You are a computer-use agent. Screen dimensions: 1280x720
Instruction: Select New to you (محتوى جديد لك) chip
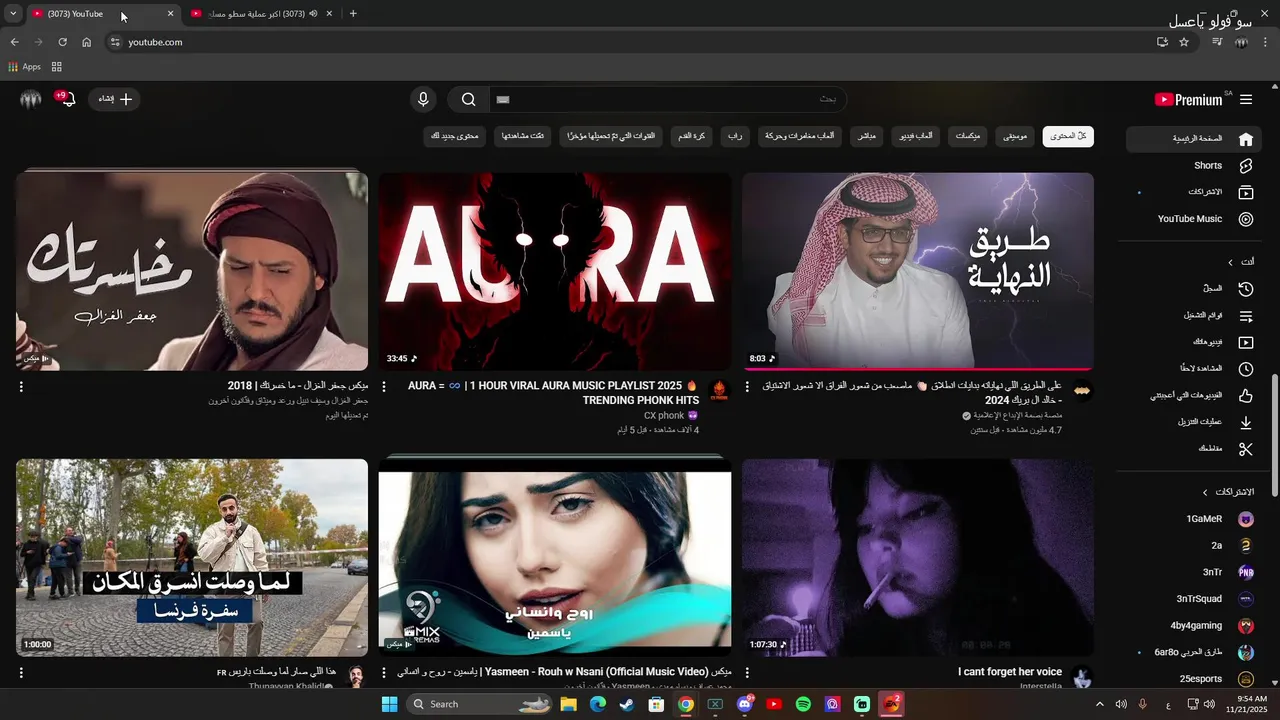point(455,136)
